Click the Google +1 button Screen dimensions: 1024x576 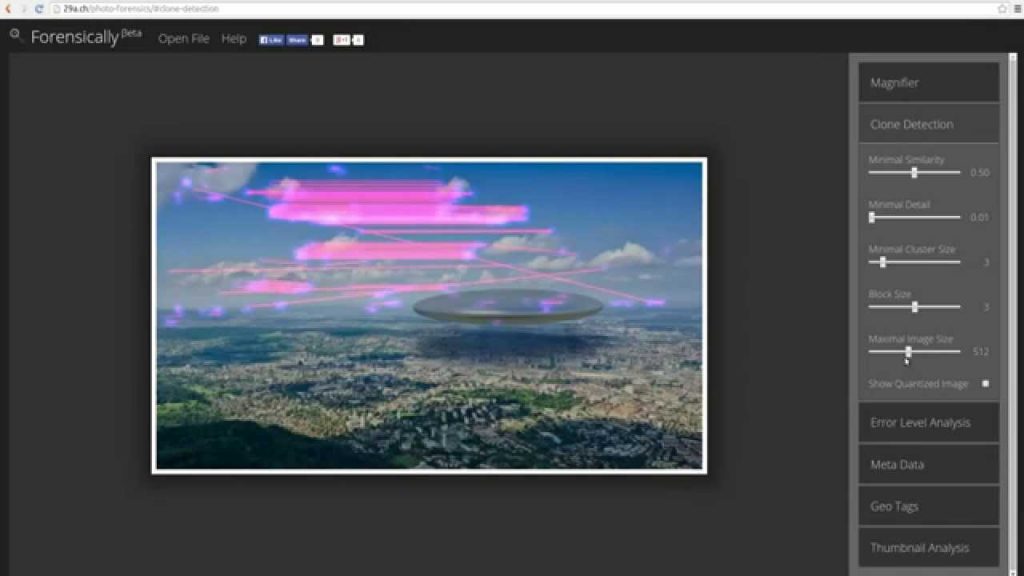pyautogui.click(x=342, y=40)
